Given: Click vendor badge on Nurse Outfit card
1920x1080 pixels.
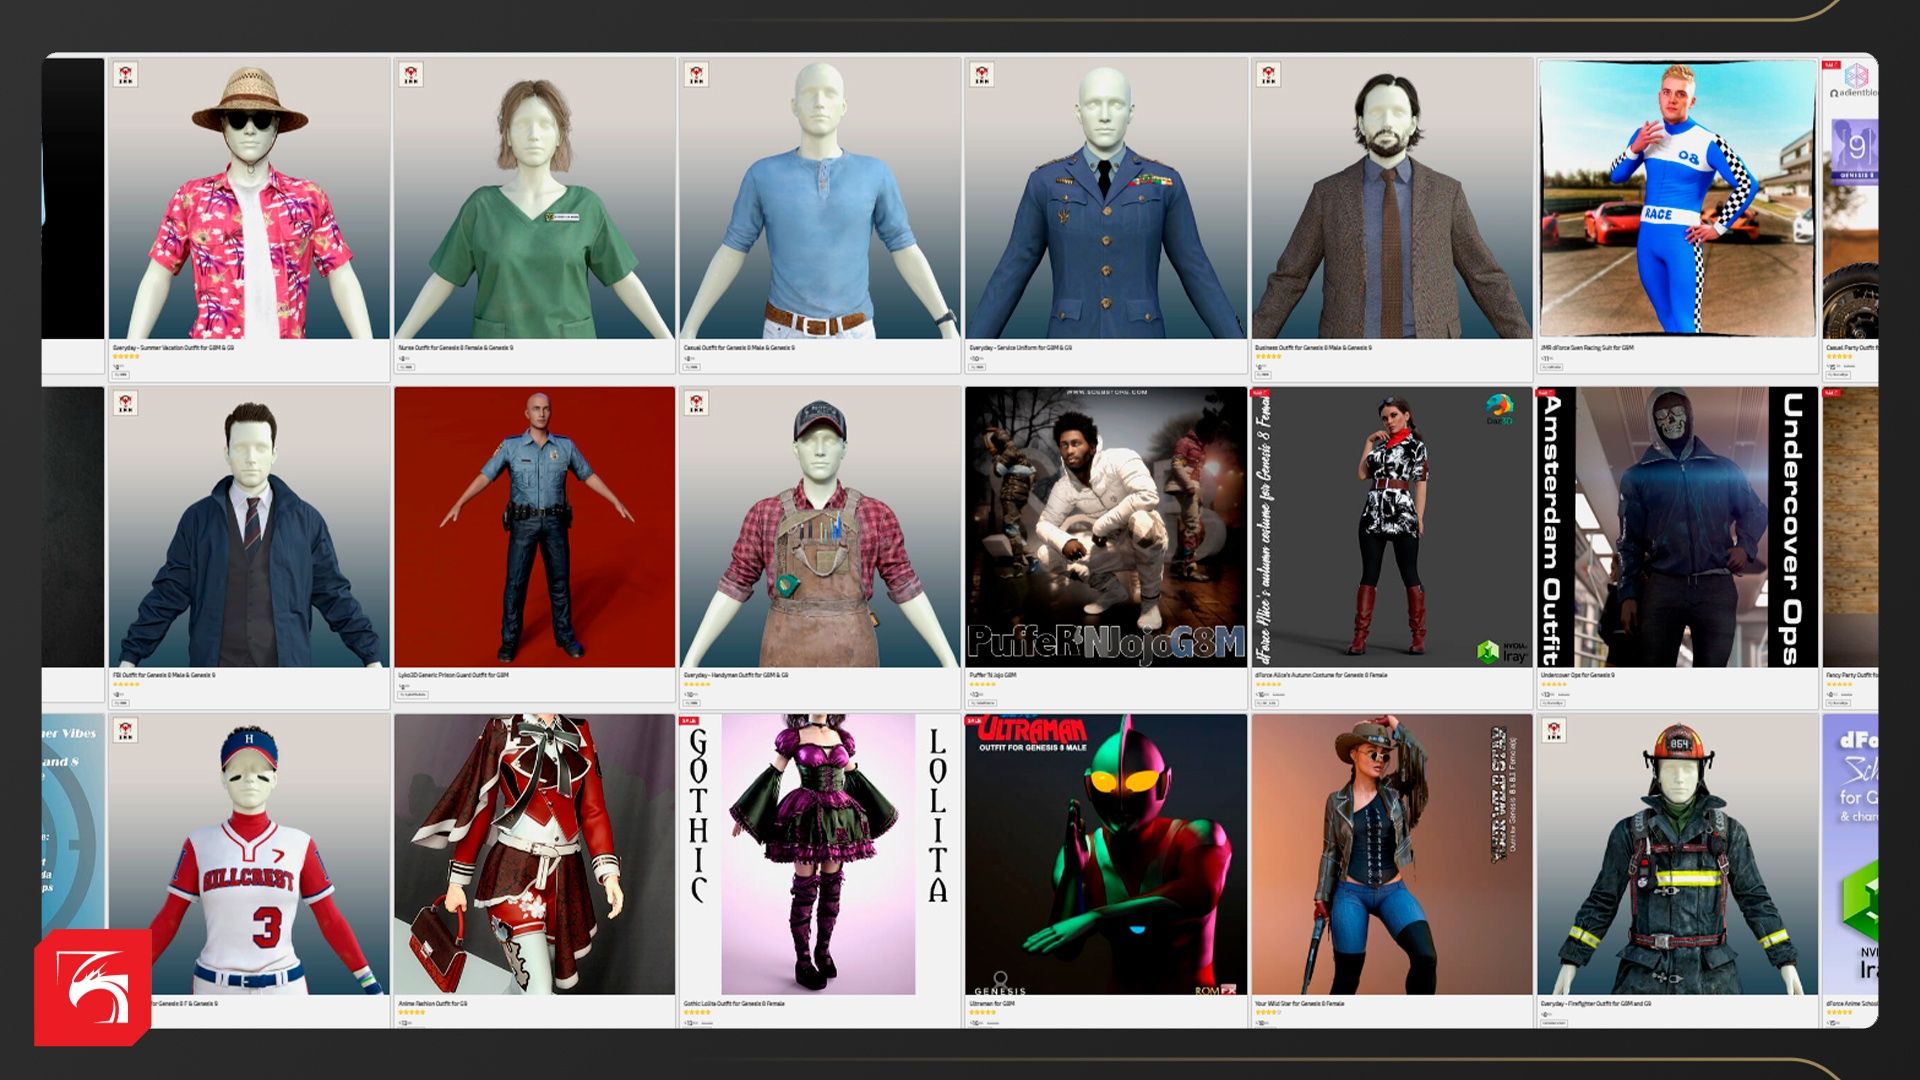Looking at the screenshot, I should point(410,74).
